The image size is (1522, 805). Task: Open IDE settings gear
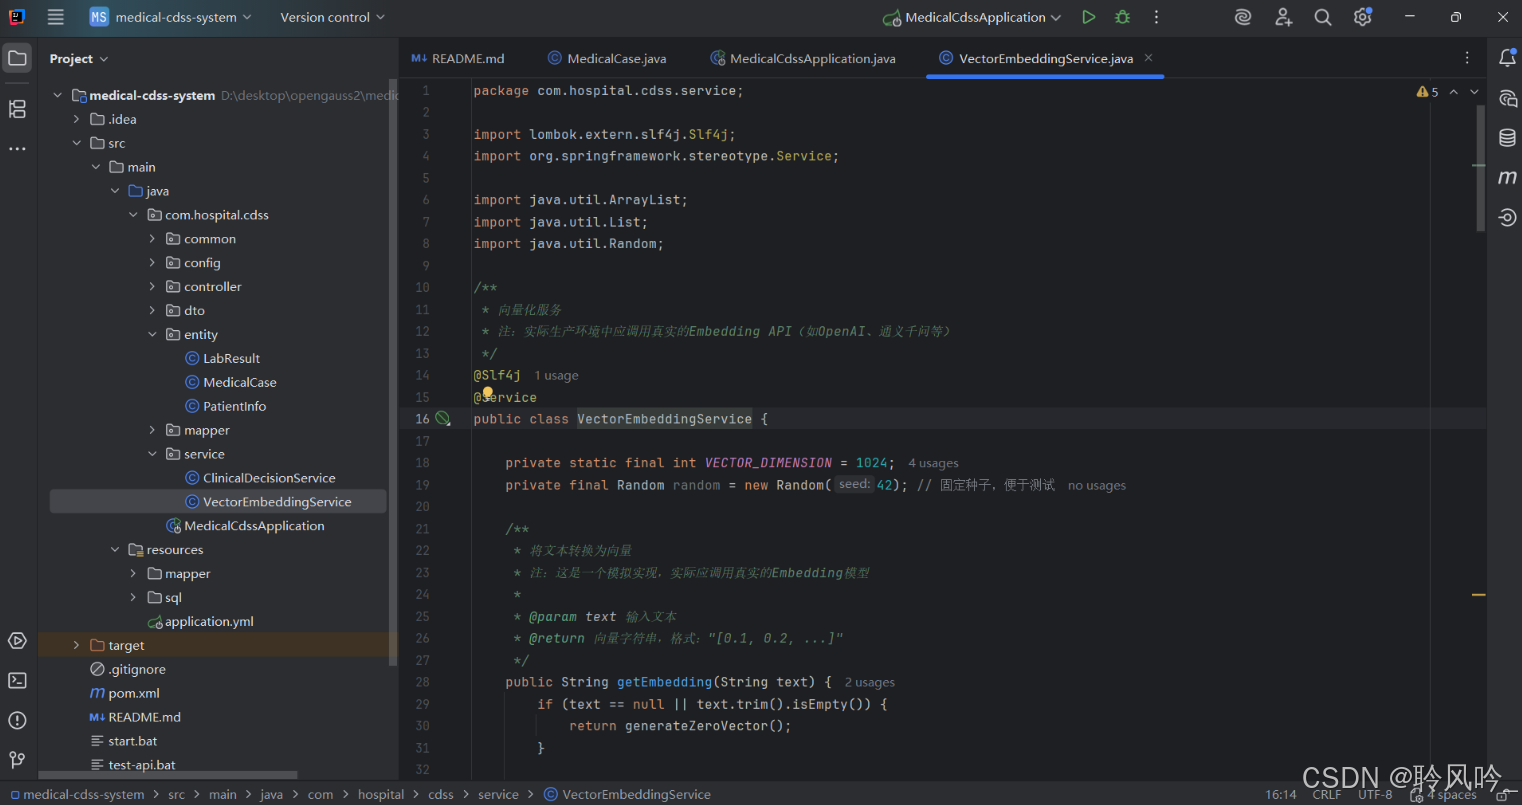coord(1362,17)
